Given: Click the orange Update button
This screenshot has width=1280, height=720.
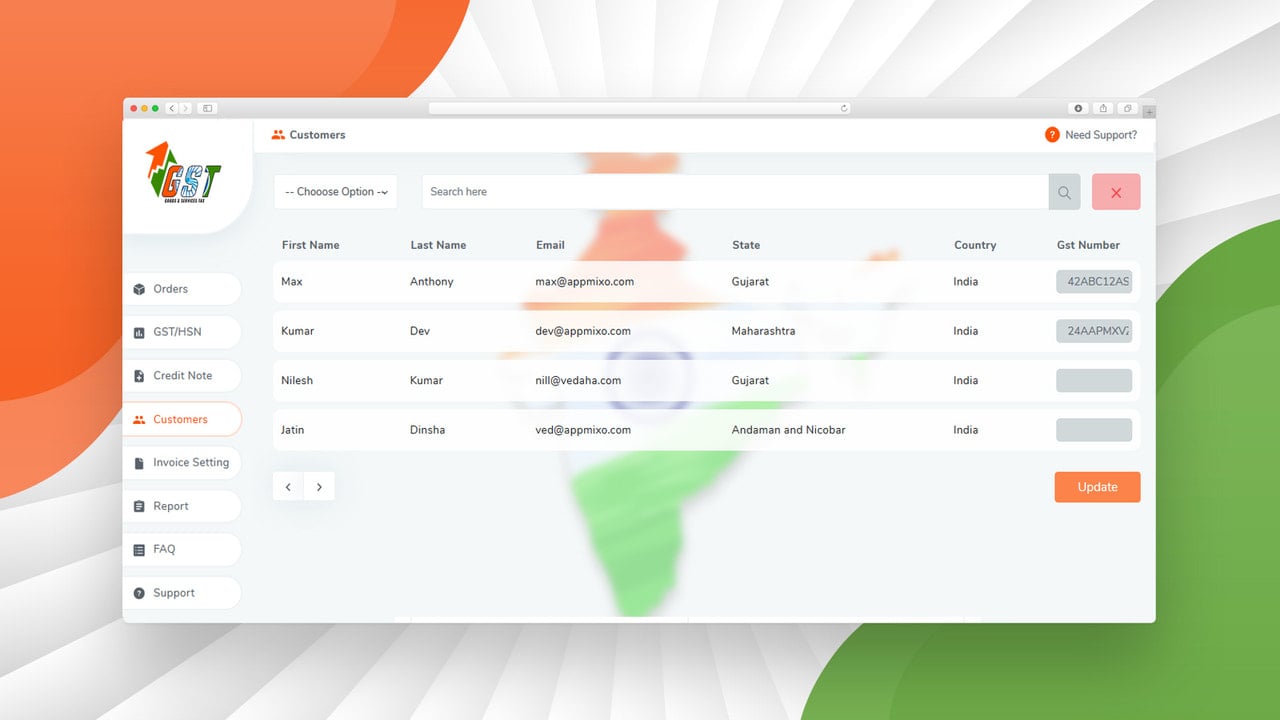Looking at the screenshot, I should 1097,487.
